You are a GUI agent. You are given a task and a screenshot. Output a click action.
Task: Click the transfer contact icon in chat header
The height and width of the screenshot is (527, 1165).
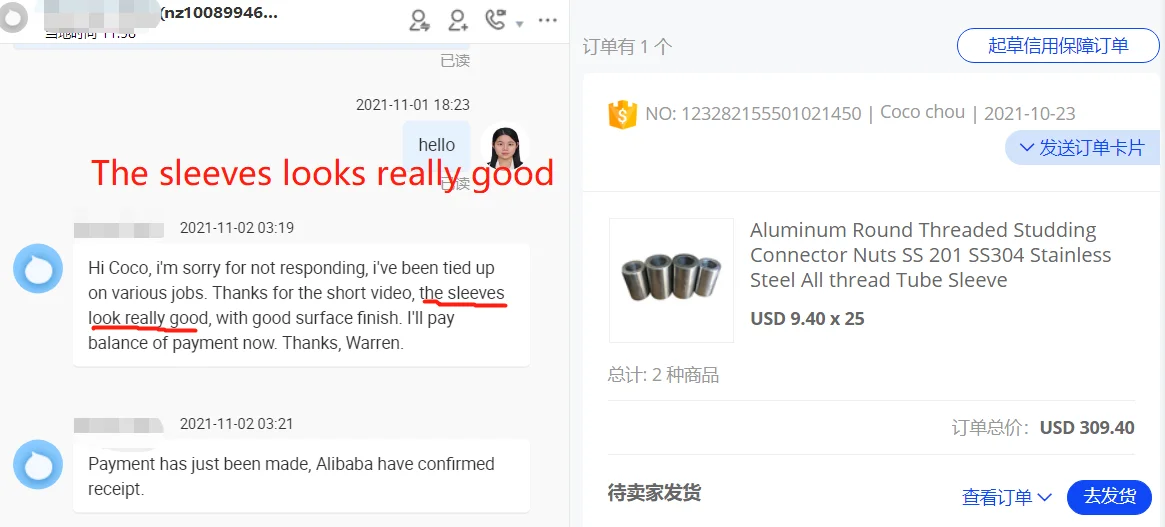click(x=420, y=20)
